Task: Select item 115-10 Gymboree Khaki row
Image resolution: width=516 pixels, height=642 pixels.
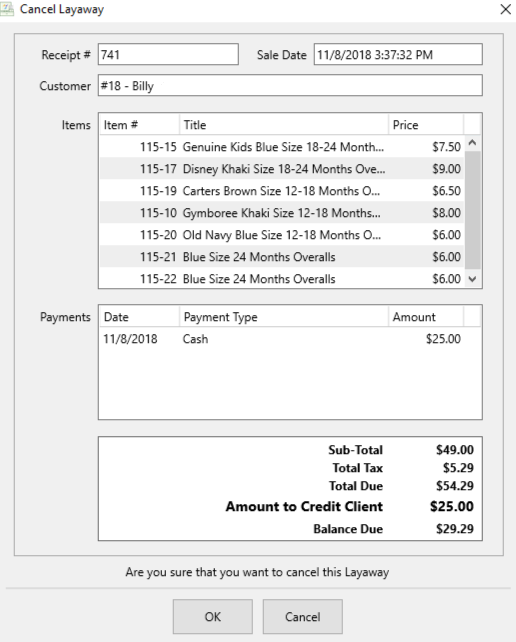Action: (282, 213)
